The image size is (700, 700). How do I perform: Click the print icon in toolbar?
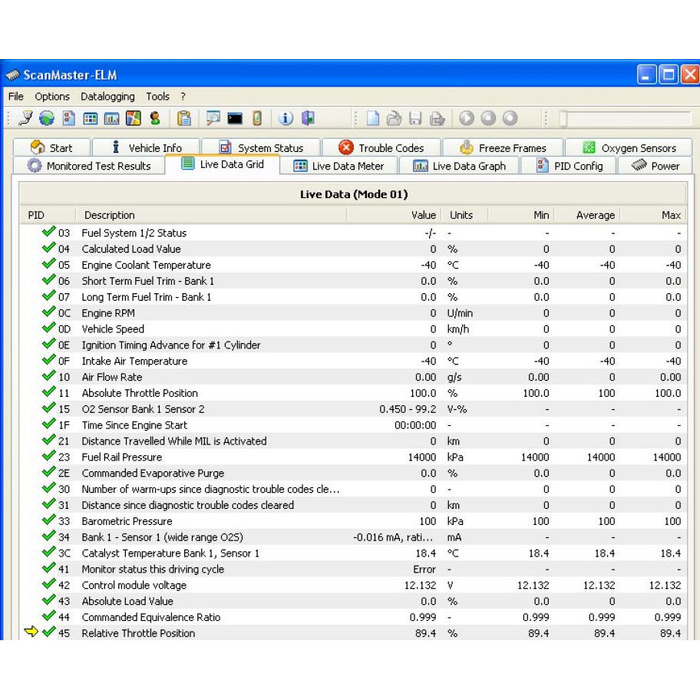coord(437,119)
